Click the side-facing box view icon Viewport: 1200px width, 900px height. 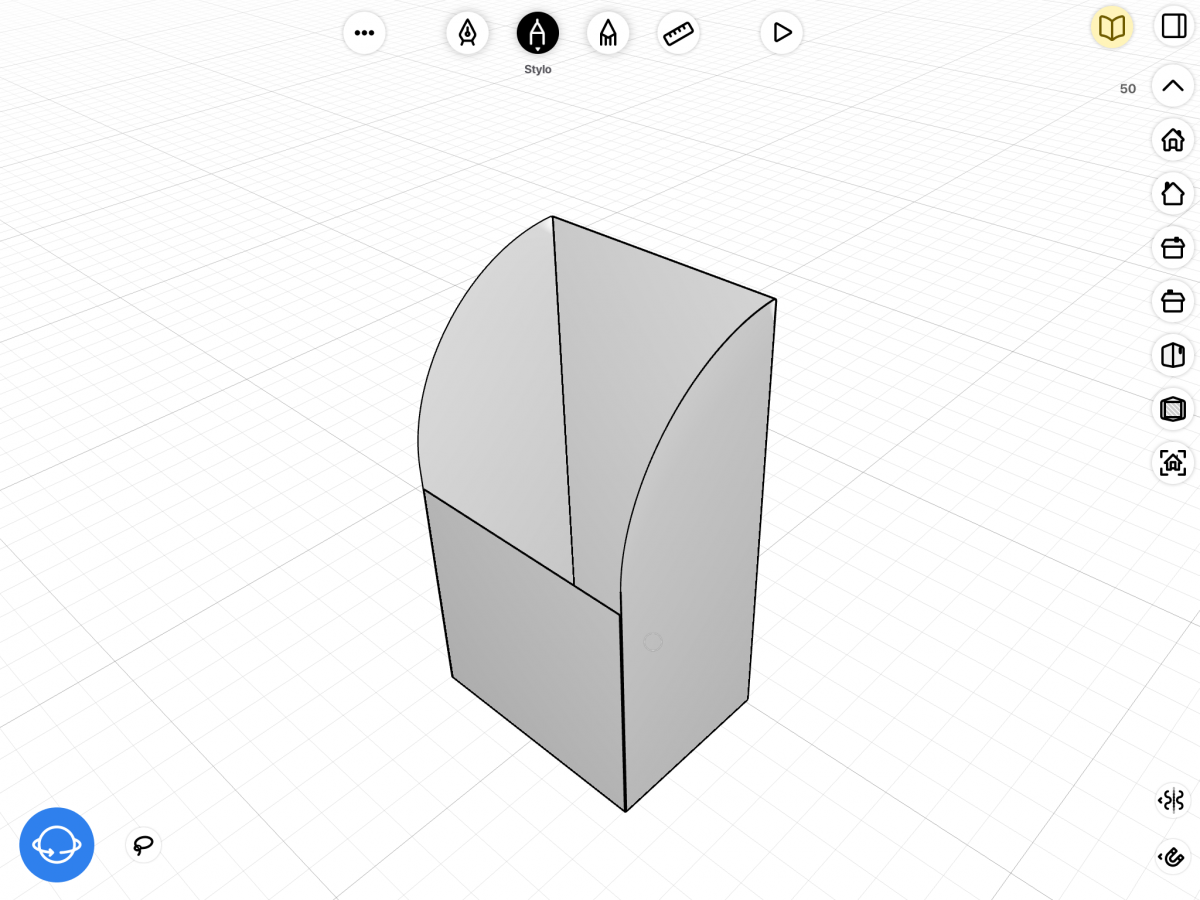[1172, 354]
